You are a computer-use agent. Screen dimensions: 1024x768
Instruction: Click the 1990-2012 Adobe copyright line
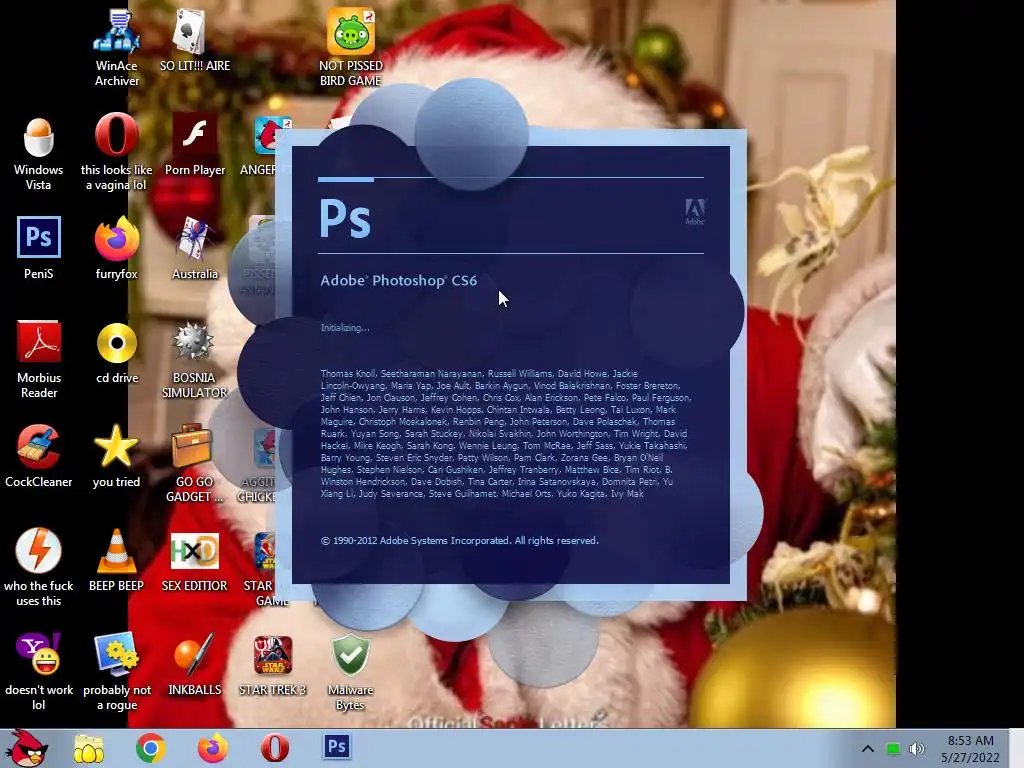(460, 541)
